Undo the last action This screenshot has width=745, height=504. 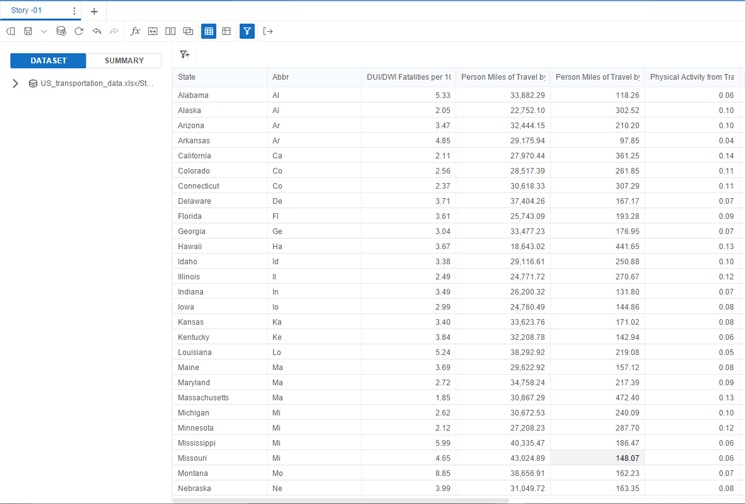pos(97,31)
